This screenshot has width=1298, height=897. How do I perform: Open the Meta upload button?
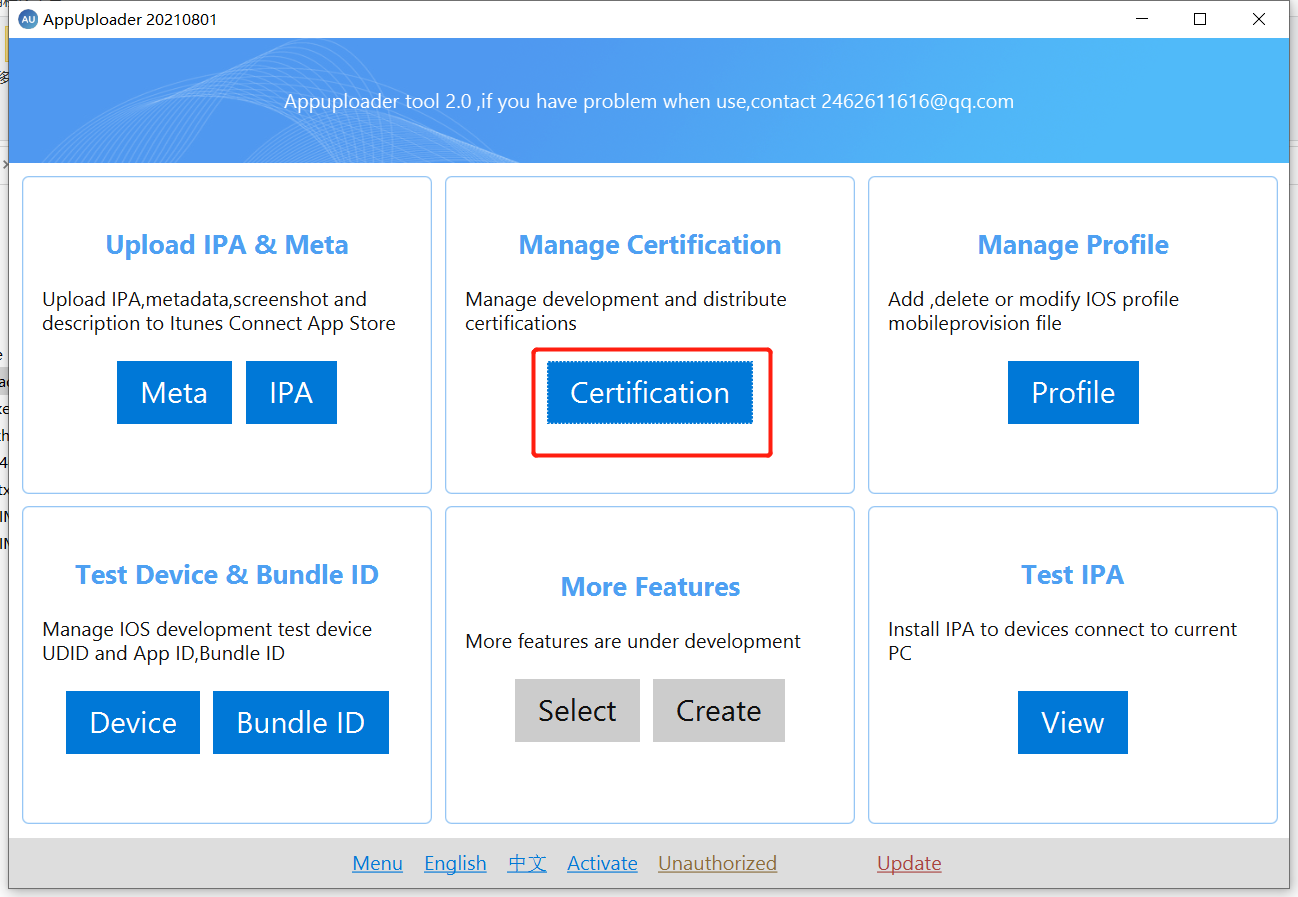pyautogui.click(x=174, y=393)
